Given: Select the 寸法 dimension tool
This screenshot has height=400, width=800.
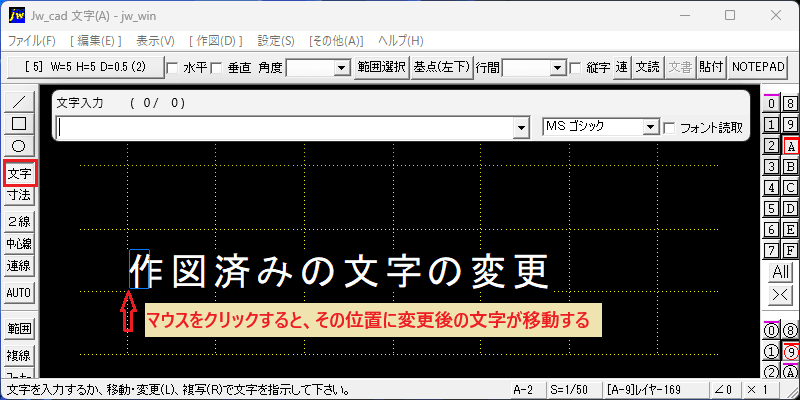Looking at the screenshot, I should [x=19, y=194].
